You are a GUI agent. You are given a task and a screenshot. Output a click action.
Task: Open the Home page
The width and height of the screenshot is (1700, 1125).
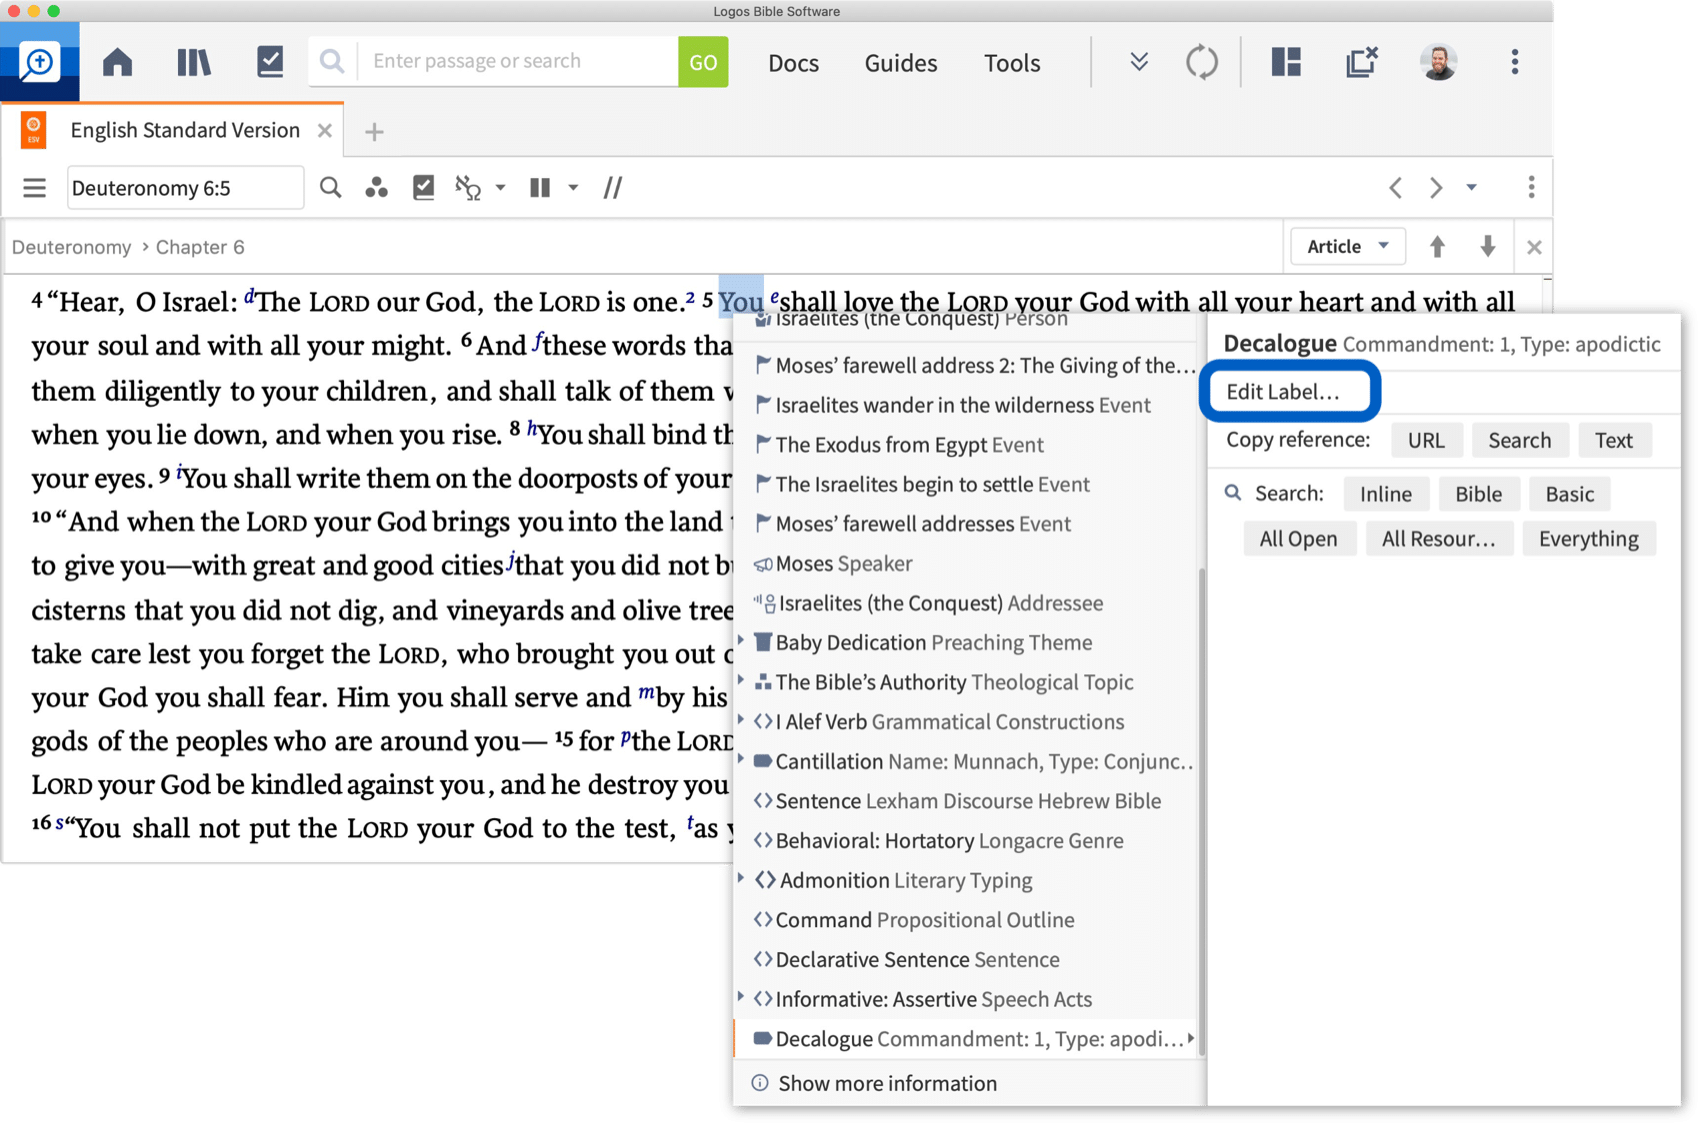point(117,61)
